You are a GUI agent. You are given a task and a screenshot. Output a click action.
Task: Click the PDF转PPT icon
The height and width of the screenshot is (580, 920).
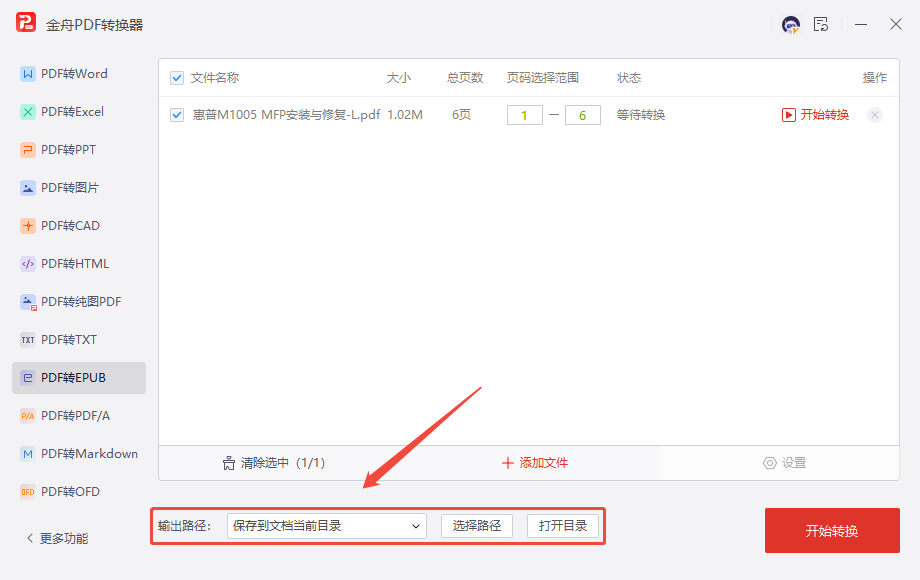click(28, 150)
